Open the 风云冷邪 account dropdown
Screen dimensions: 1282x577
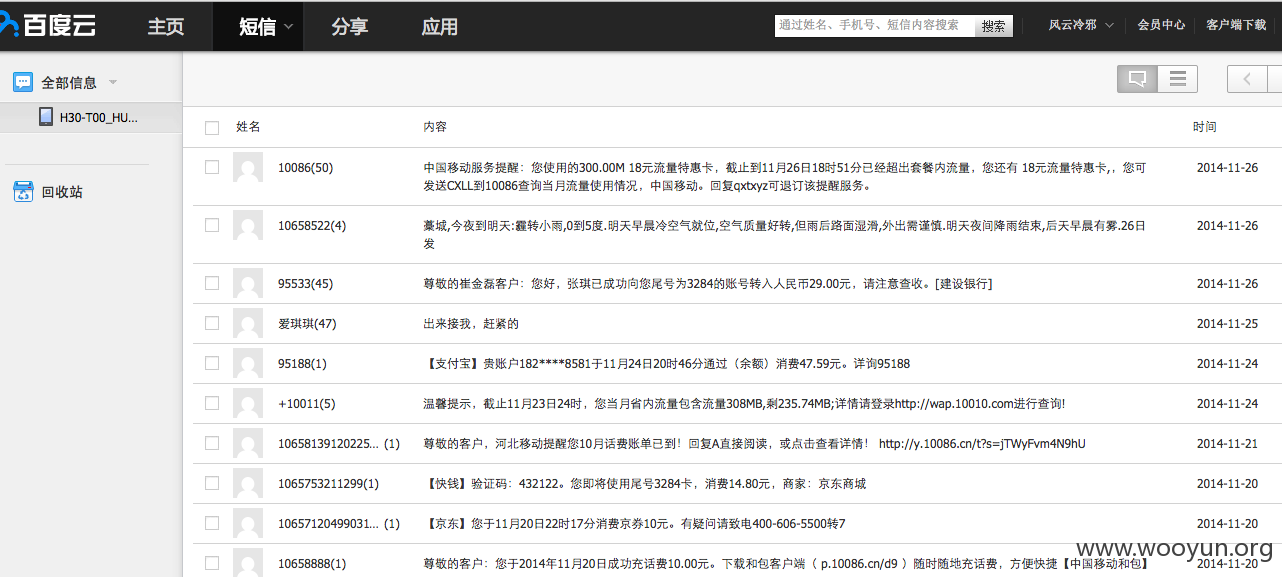[1080, 25]
